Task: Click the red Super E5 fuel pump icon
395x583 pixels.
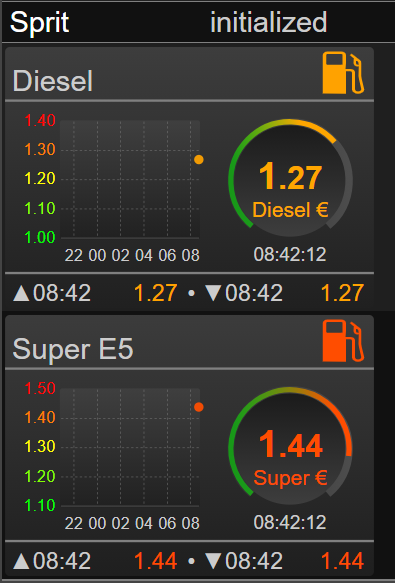Action: pyautogui.click(x=343, y=341)
